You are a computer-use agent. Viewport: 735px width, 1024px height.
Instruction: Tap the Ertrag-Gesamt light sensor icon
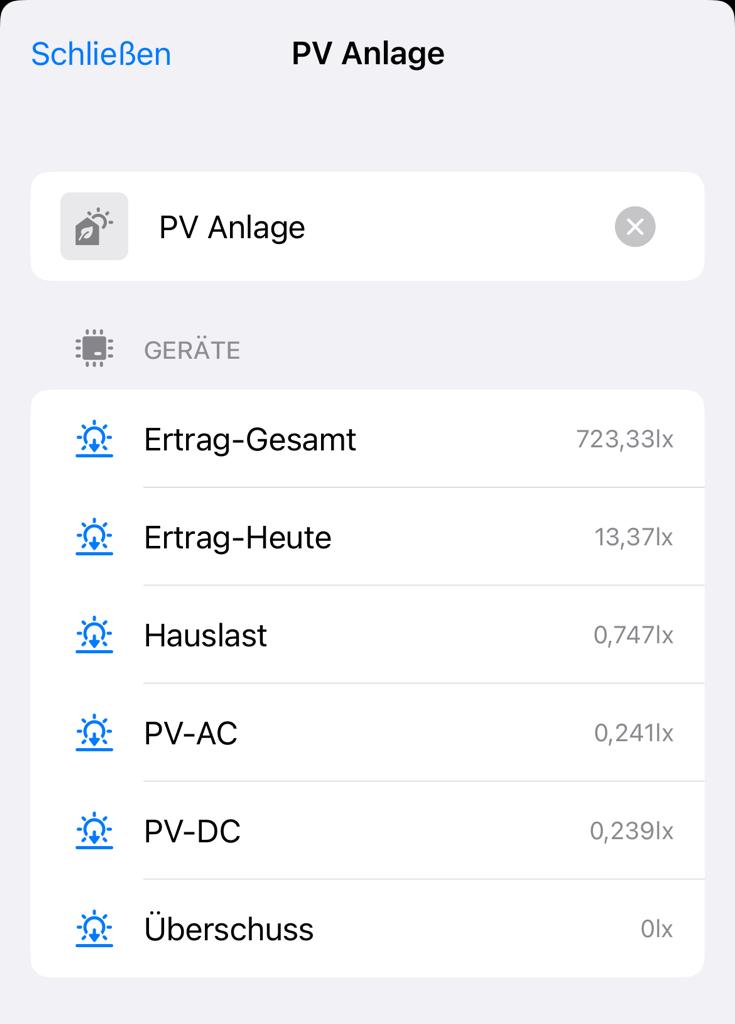[94, 439]
